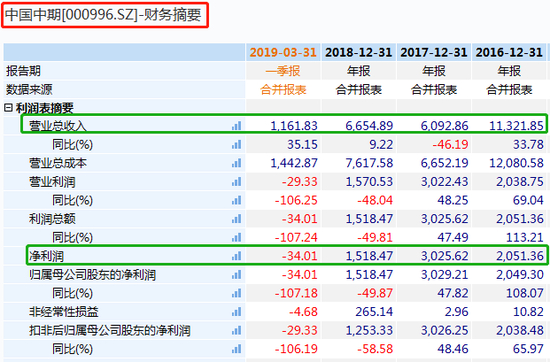Select the 2017-12-31 column header
Viewport: 550px width, 362px height.
(x=434, y=53)
